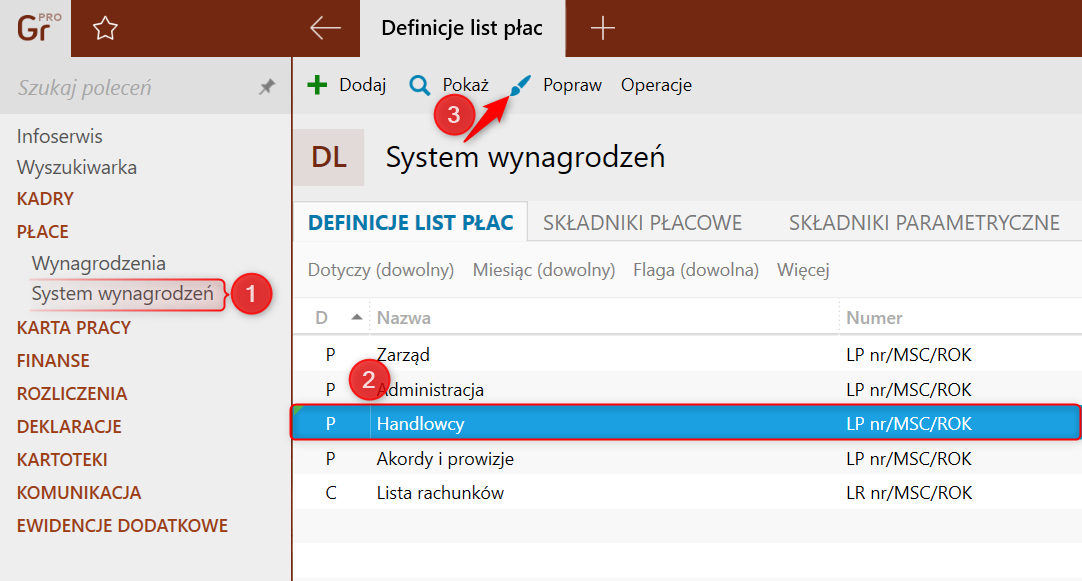1082x581 pixels.
Task: Click the P type cell of Zarząd
Action: click(331, 355)
